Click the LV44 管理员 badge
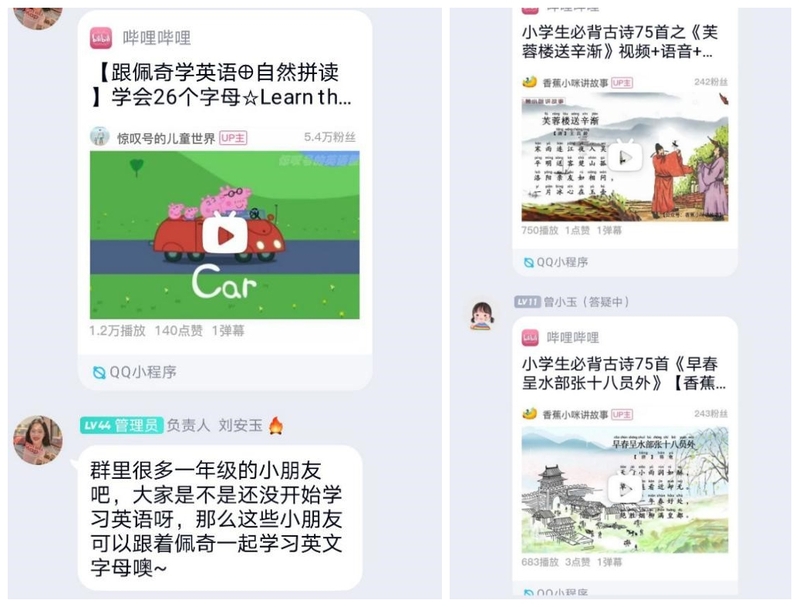This screenshot has width=799, height=607. pyautogui.click(x=121, y=425)
